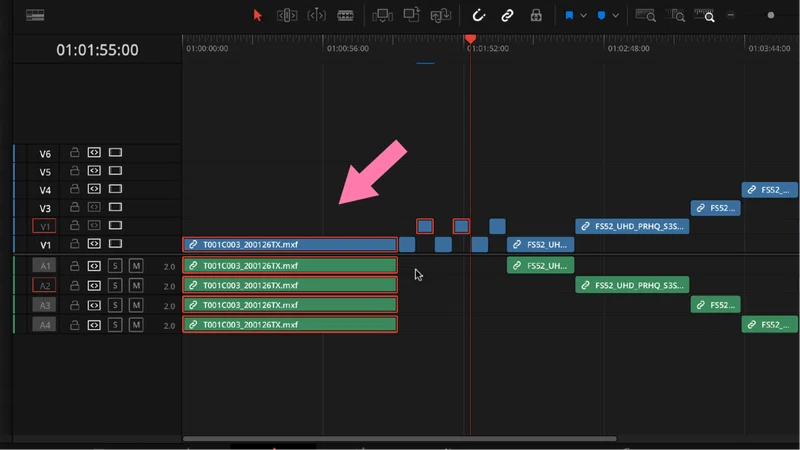Open the flag color dropdown arrow
This screenshot has height=450, width=800.
[583, 16]
